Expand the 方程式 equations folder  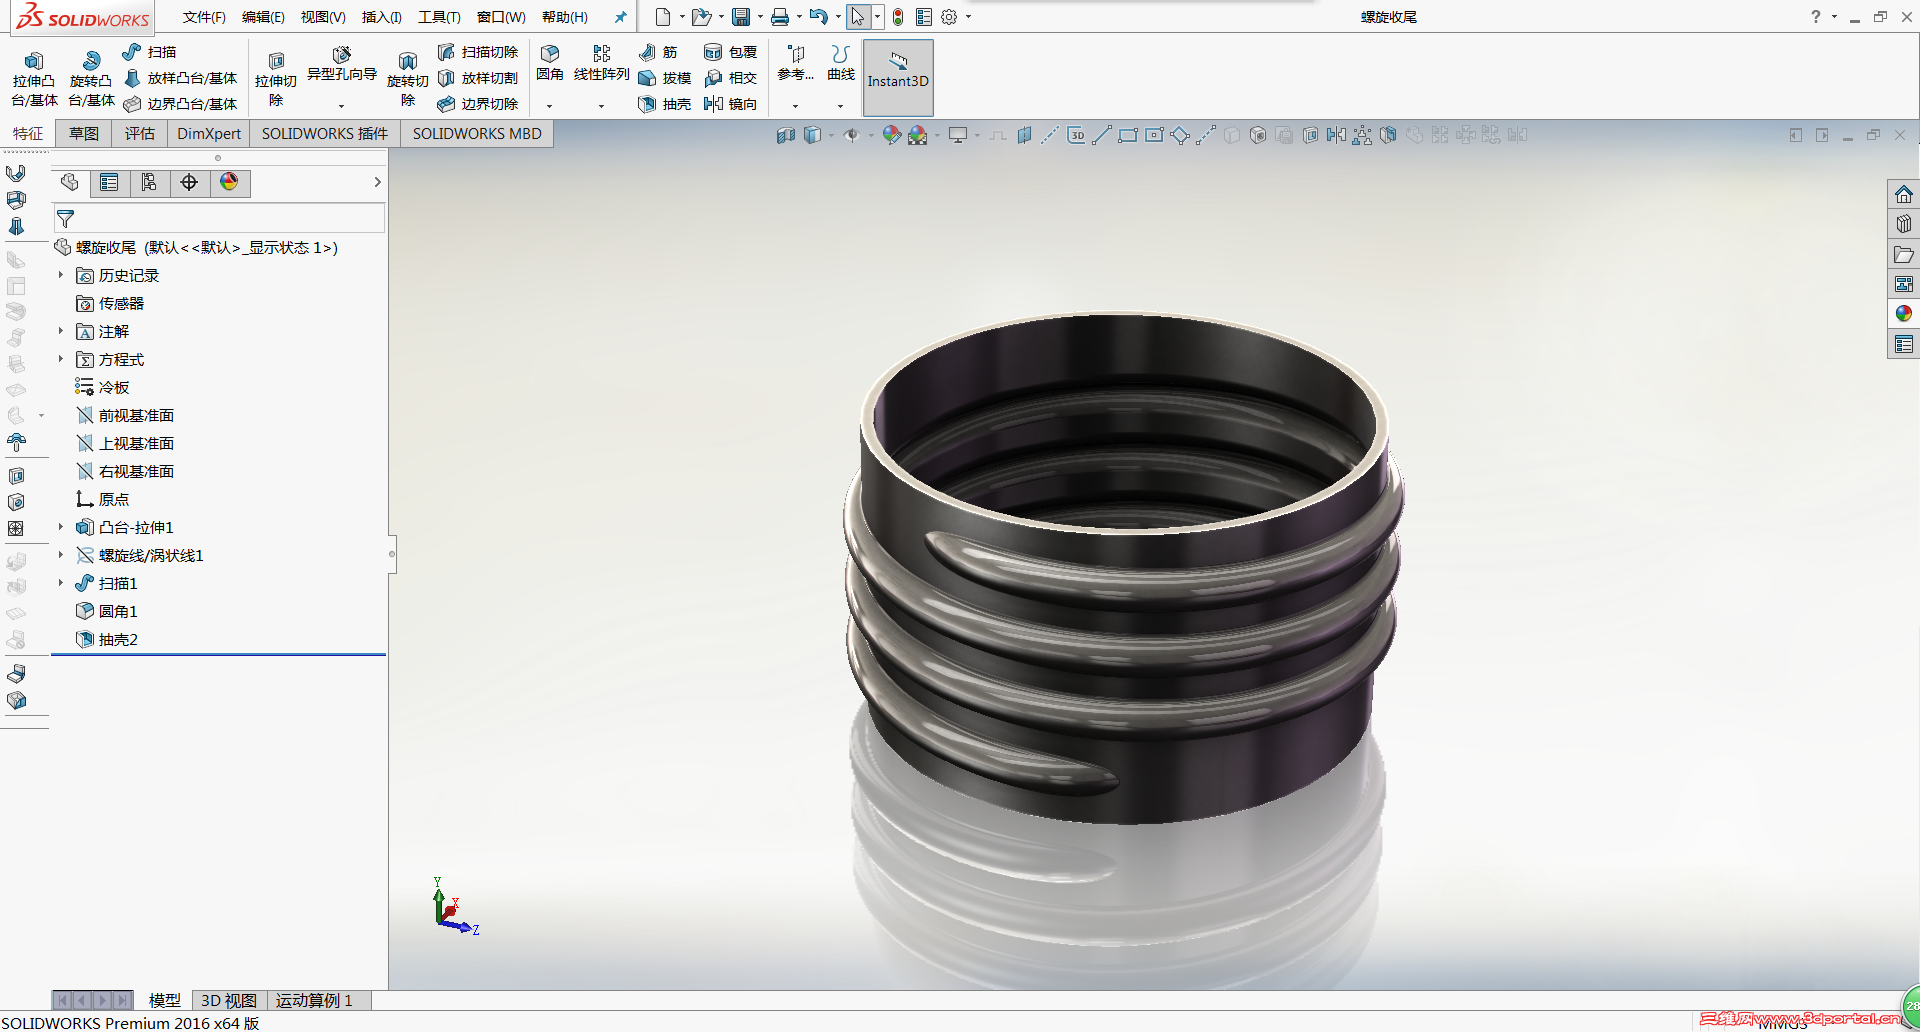click(61, 359)
